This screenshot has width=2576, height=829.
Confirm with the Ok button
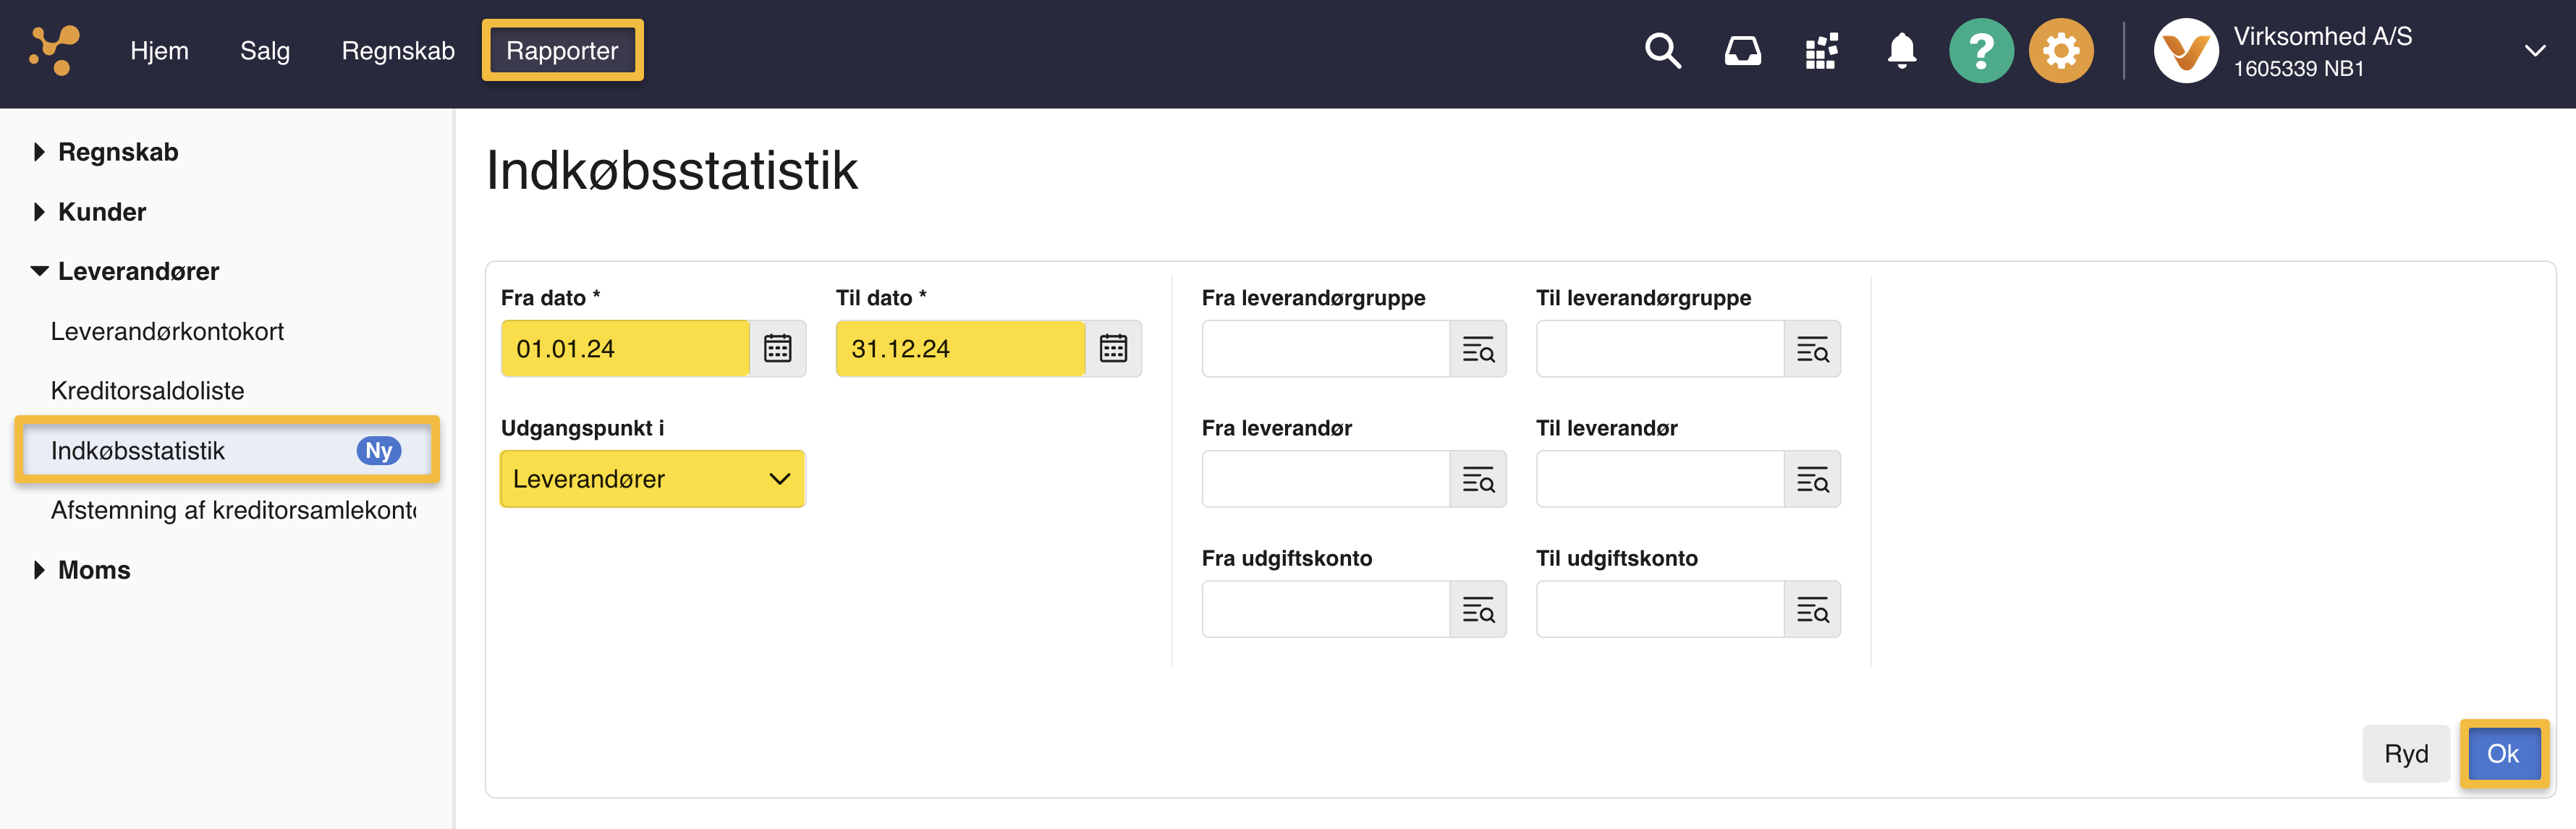(x=2504, y=753)
